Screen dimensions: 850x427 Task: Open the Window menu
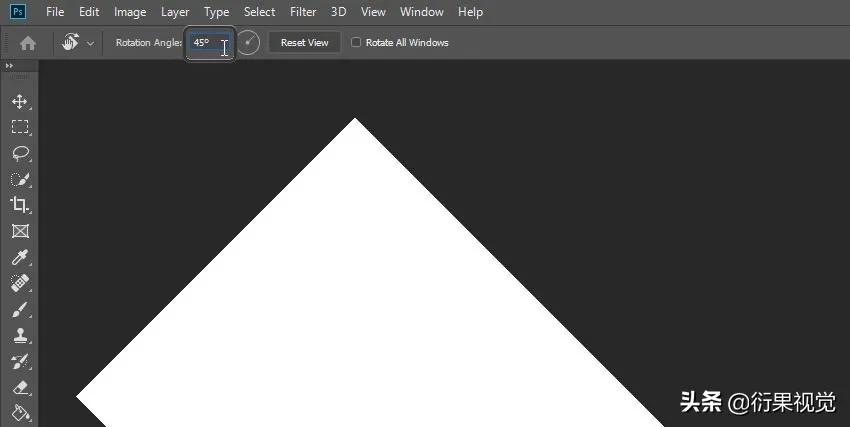(x=421, y=12)
